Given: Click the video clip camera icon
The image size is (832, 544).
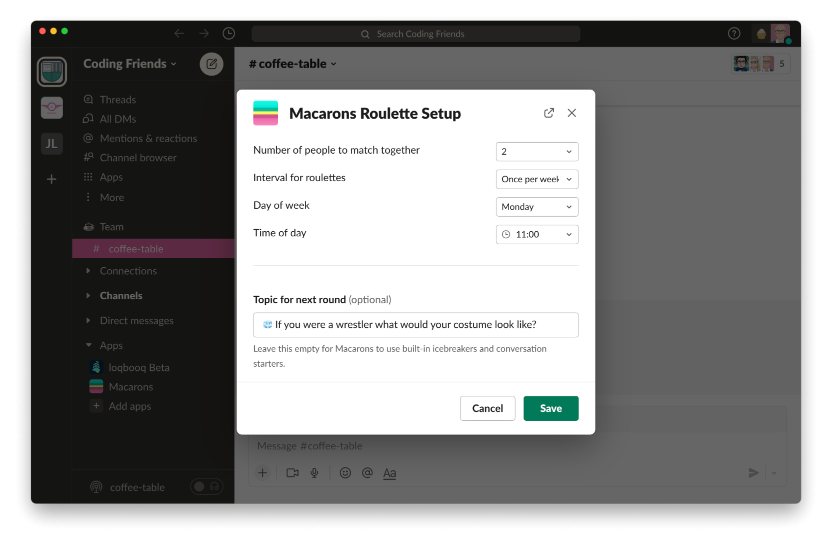Looking at the screenshot, I should point(292,472).
